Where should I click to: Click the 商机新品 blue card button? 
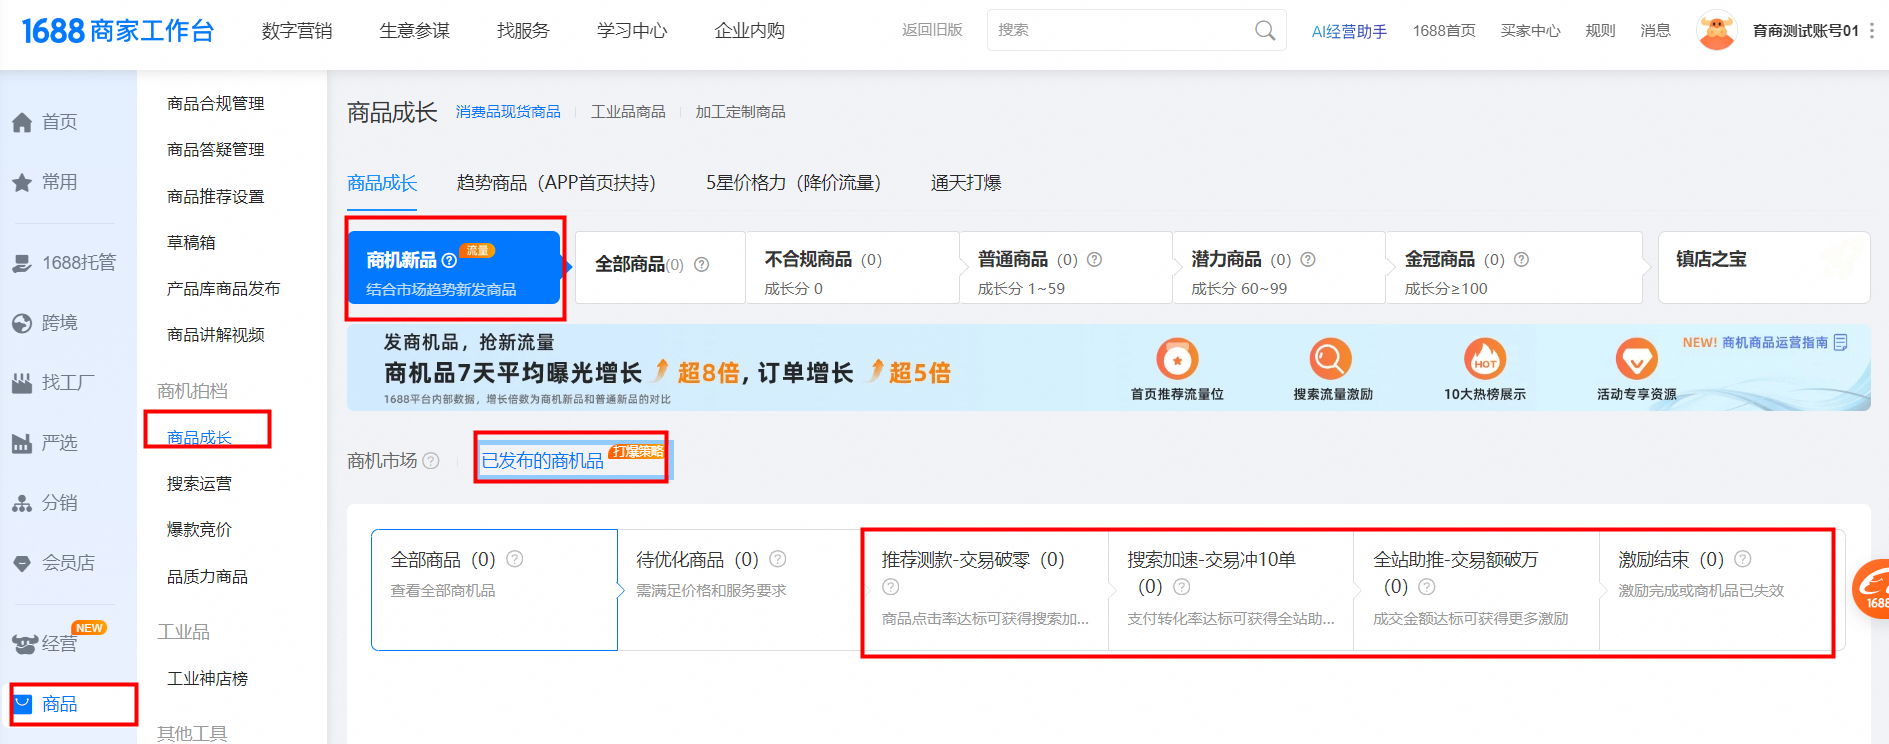click(x=453, y=268)
